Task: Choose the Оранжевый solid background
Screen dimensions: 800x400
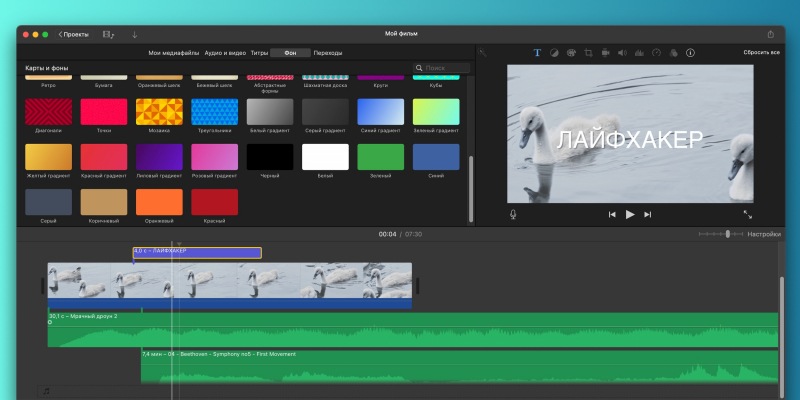Action: pos(159,202)
